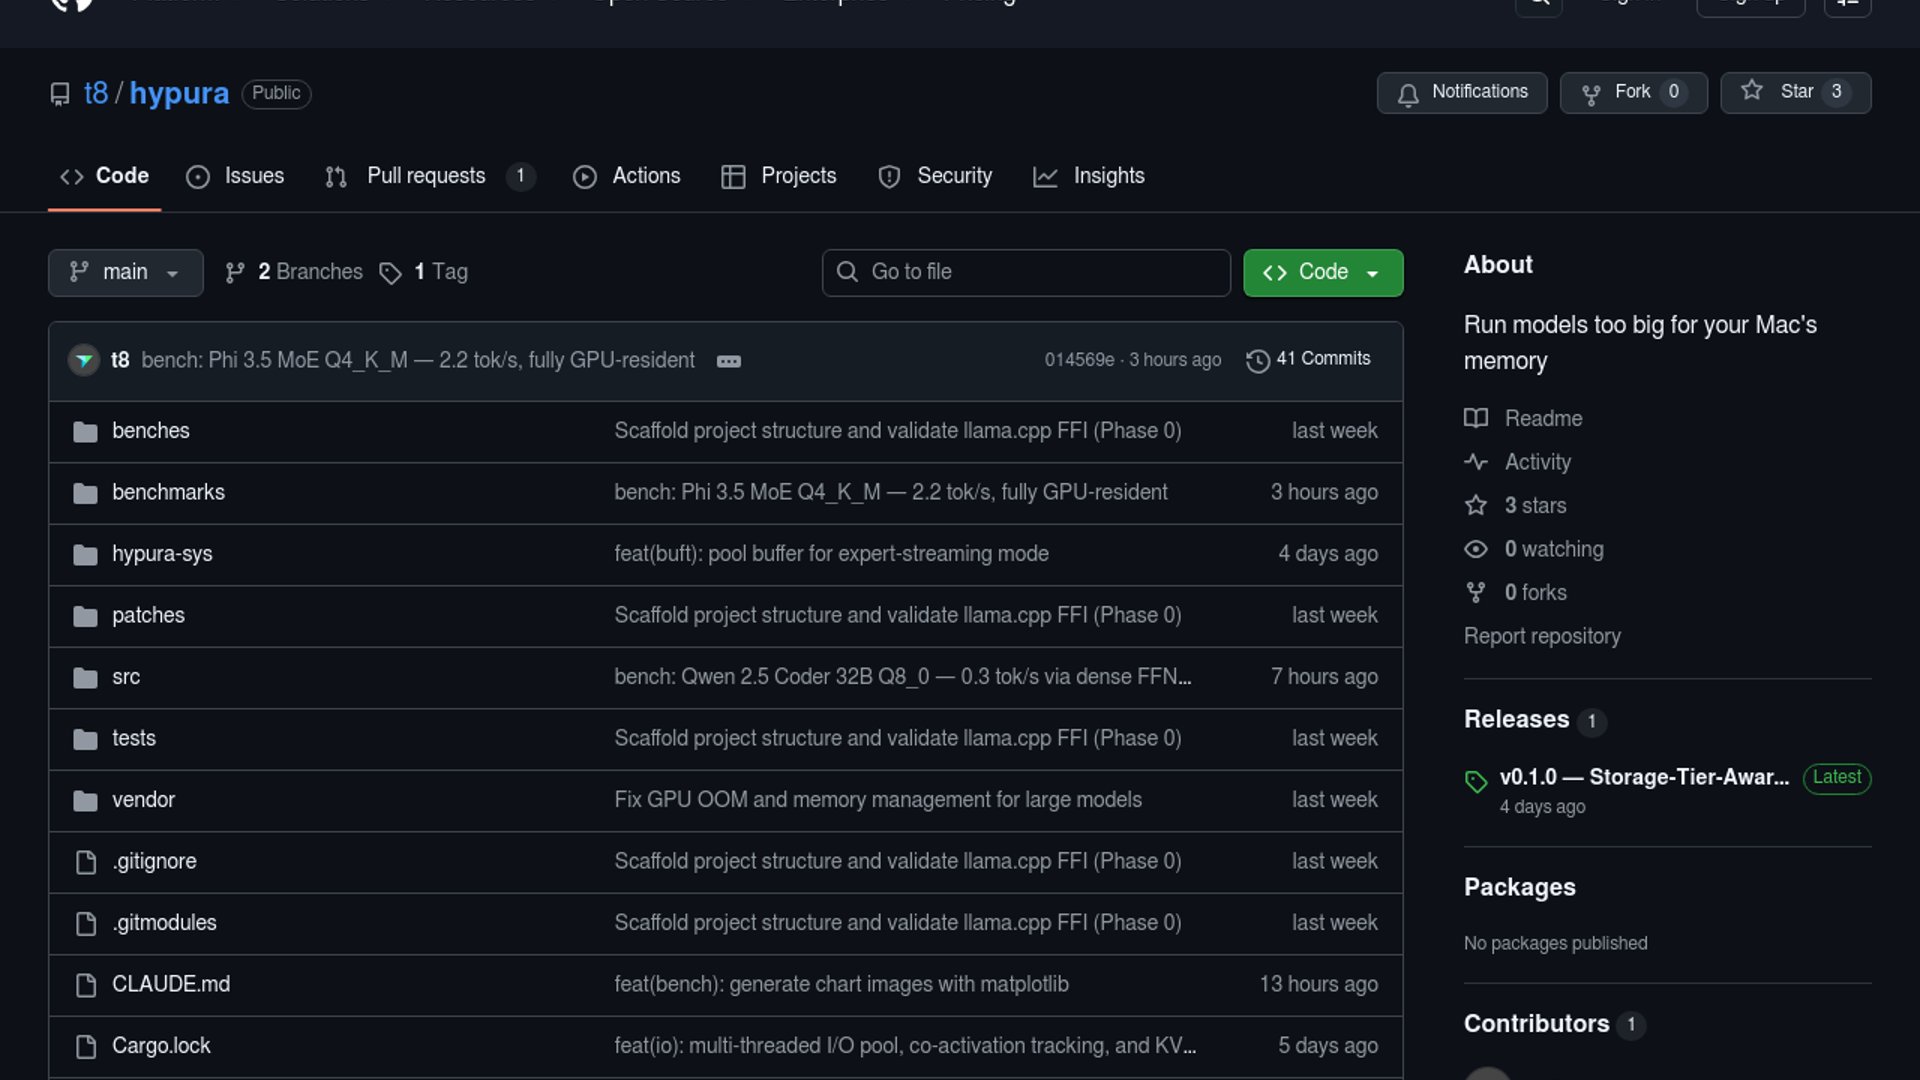Open the hypura-sys folder
The image size is (1920, 1080).
(162, 554)
